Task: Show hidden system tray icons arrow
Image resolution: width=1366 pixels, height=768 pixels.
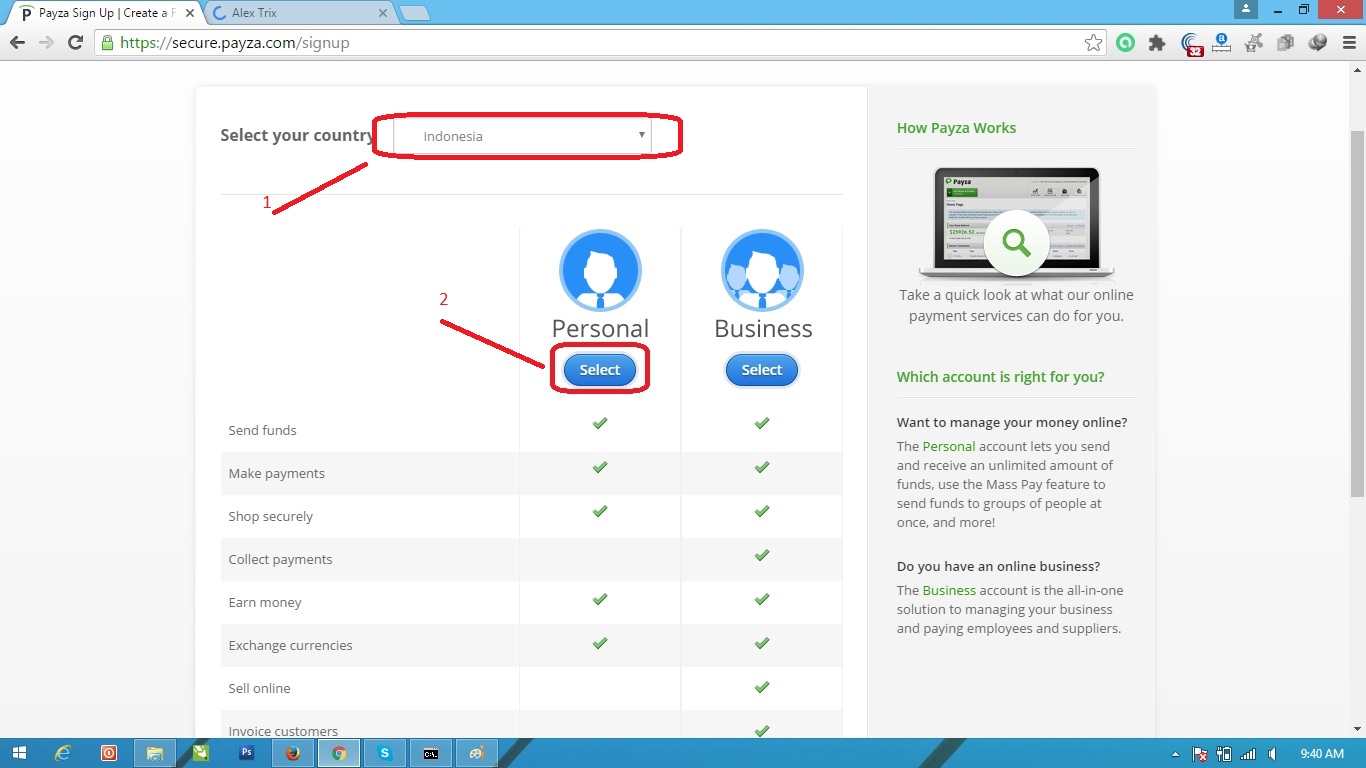Action: coord(1176,754)
